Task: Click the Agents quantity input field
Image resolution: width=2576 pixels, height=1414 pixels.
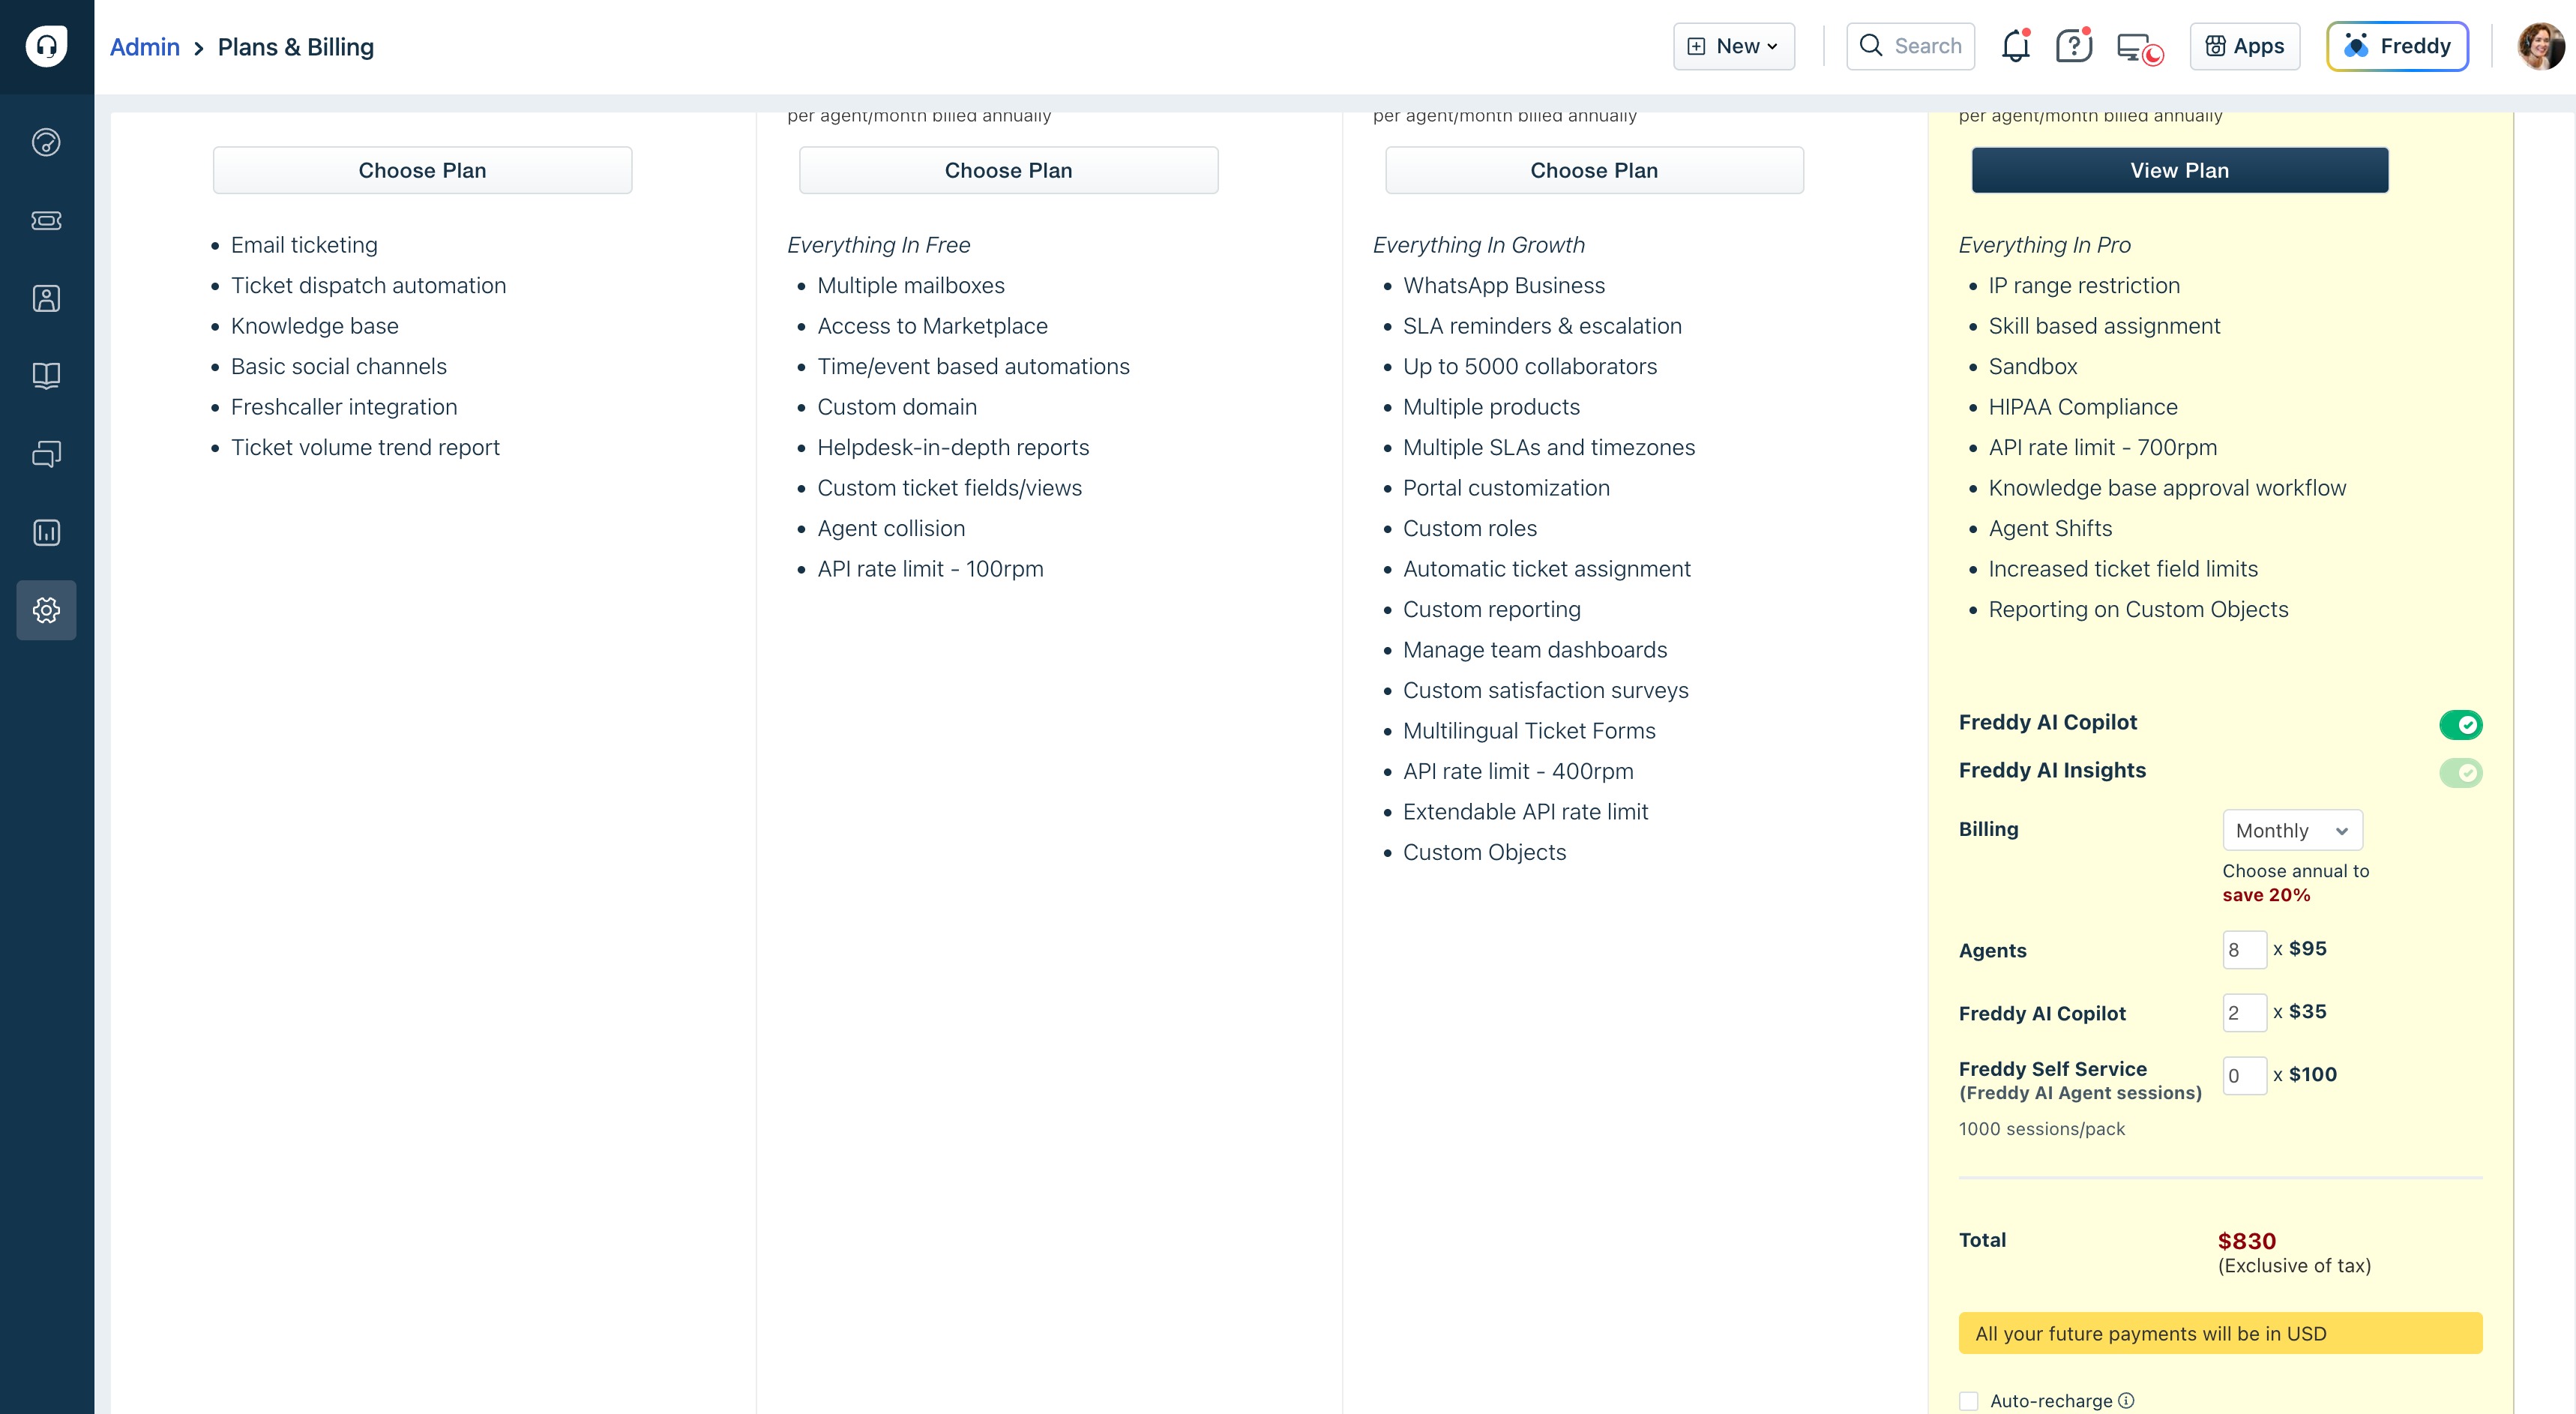Action: pos(2243,950)
